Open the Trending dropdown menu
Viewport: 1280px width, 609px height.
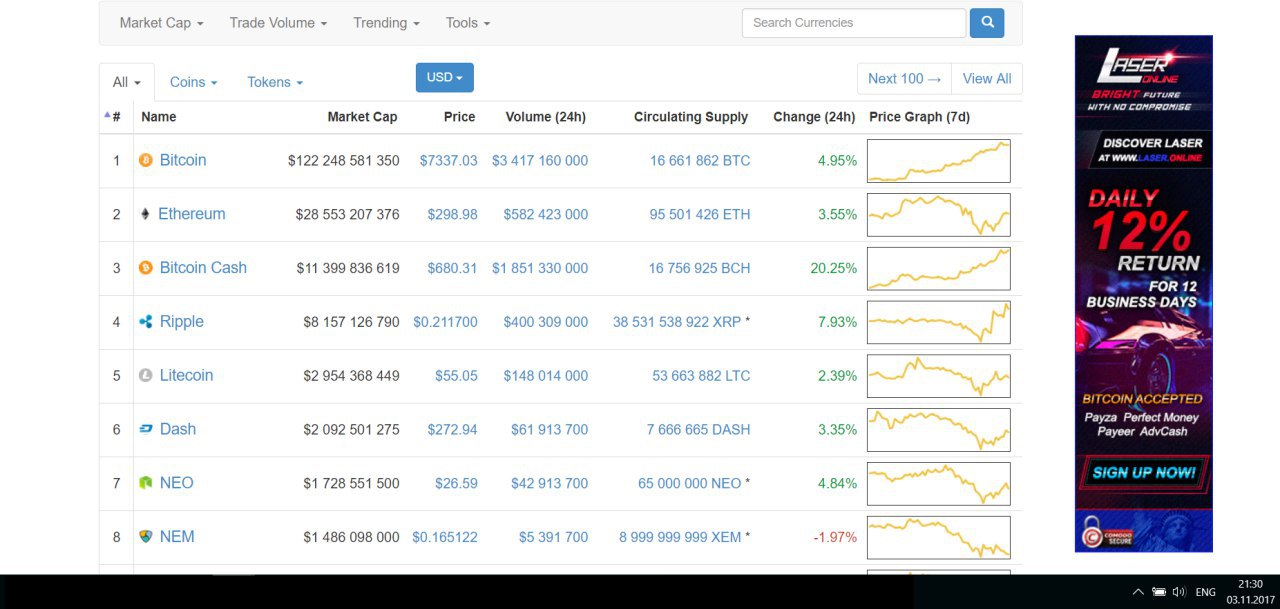pyautogui.click(x=386, y=23)
